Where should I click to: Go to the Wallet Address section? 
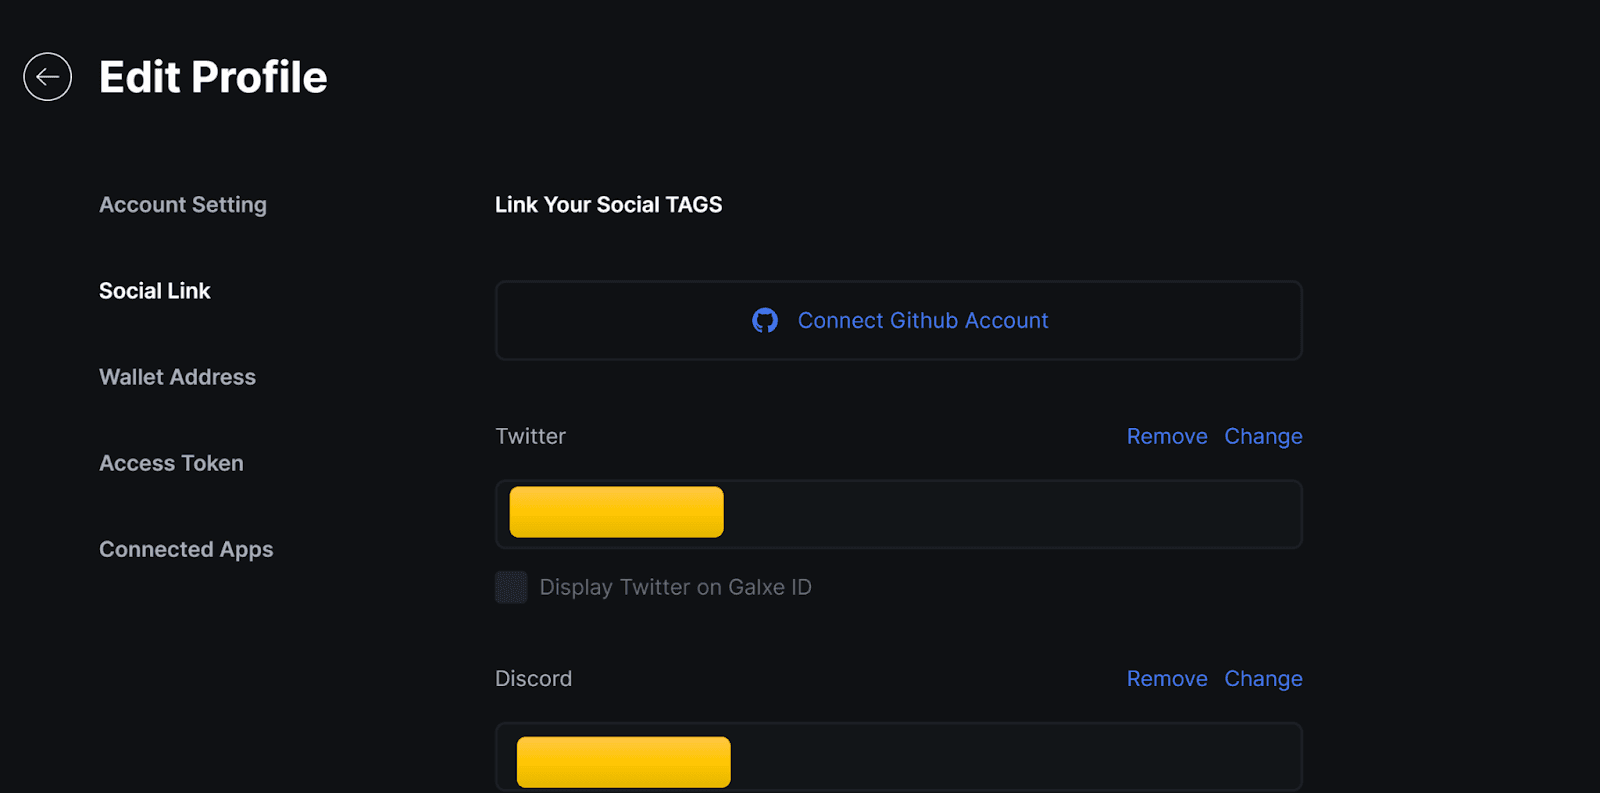pos(178,377)
